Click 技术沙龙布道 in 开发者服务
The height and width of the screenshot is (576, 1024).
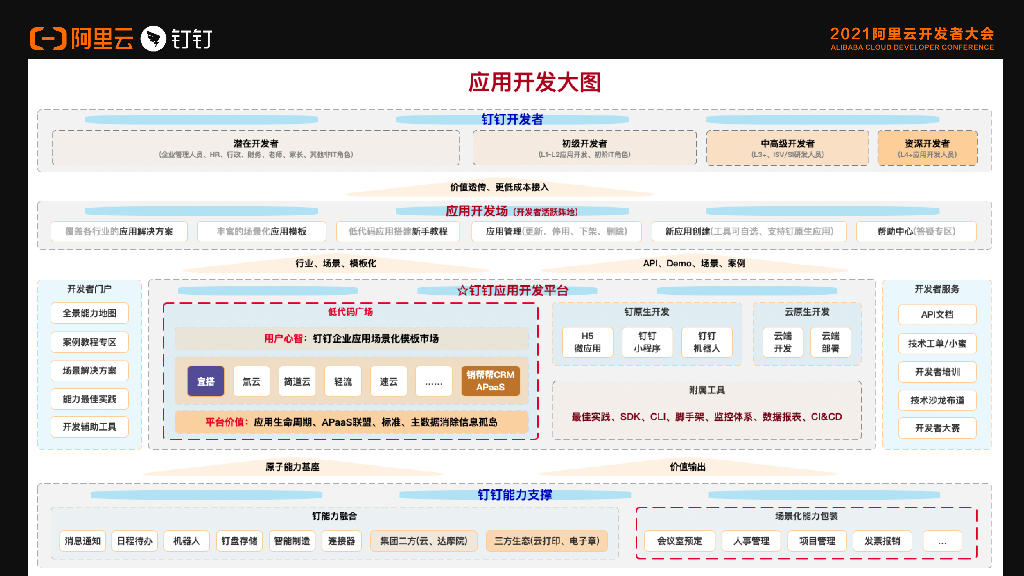click(937, 400)
